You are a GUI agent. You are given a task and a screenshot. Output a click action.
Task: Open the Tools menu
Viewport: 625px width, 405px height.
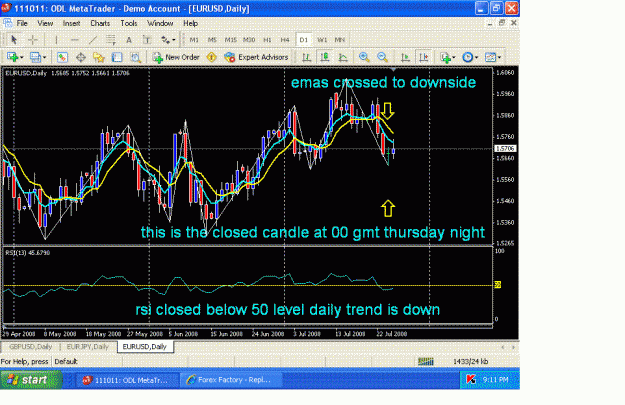129,24
